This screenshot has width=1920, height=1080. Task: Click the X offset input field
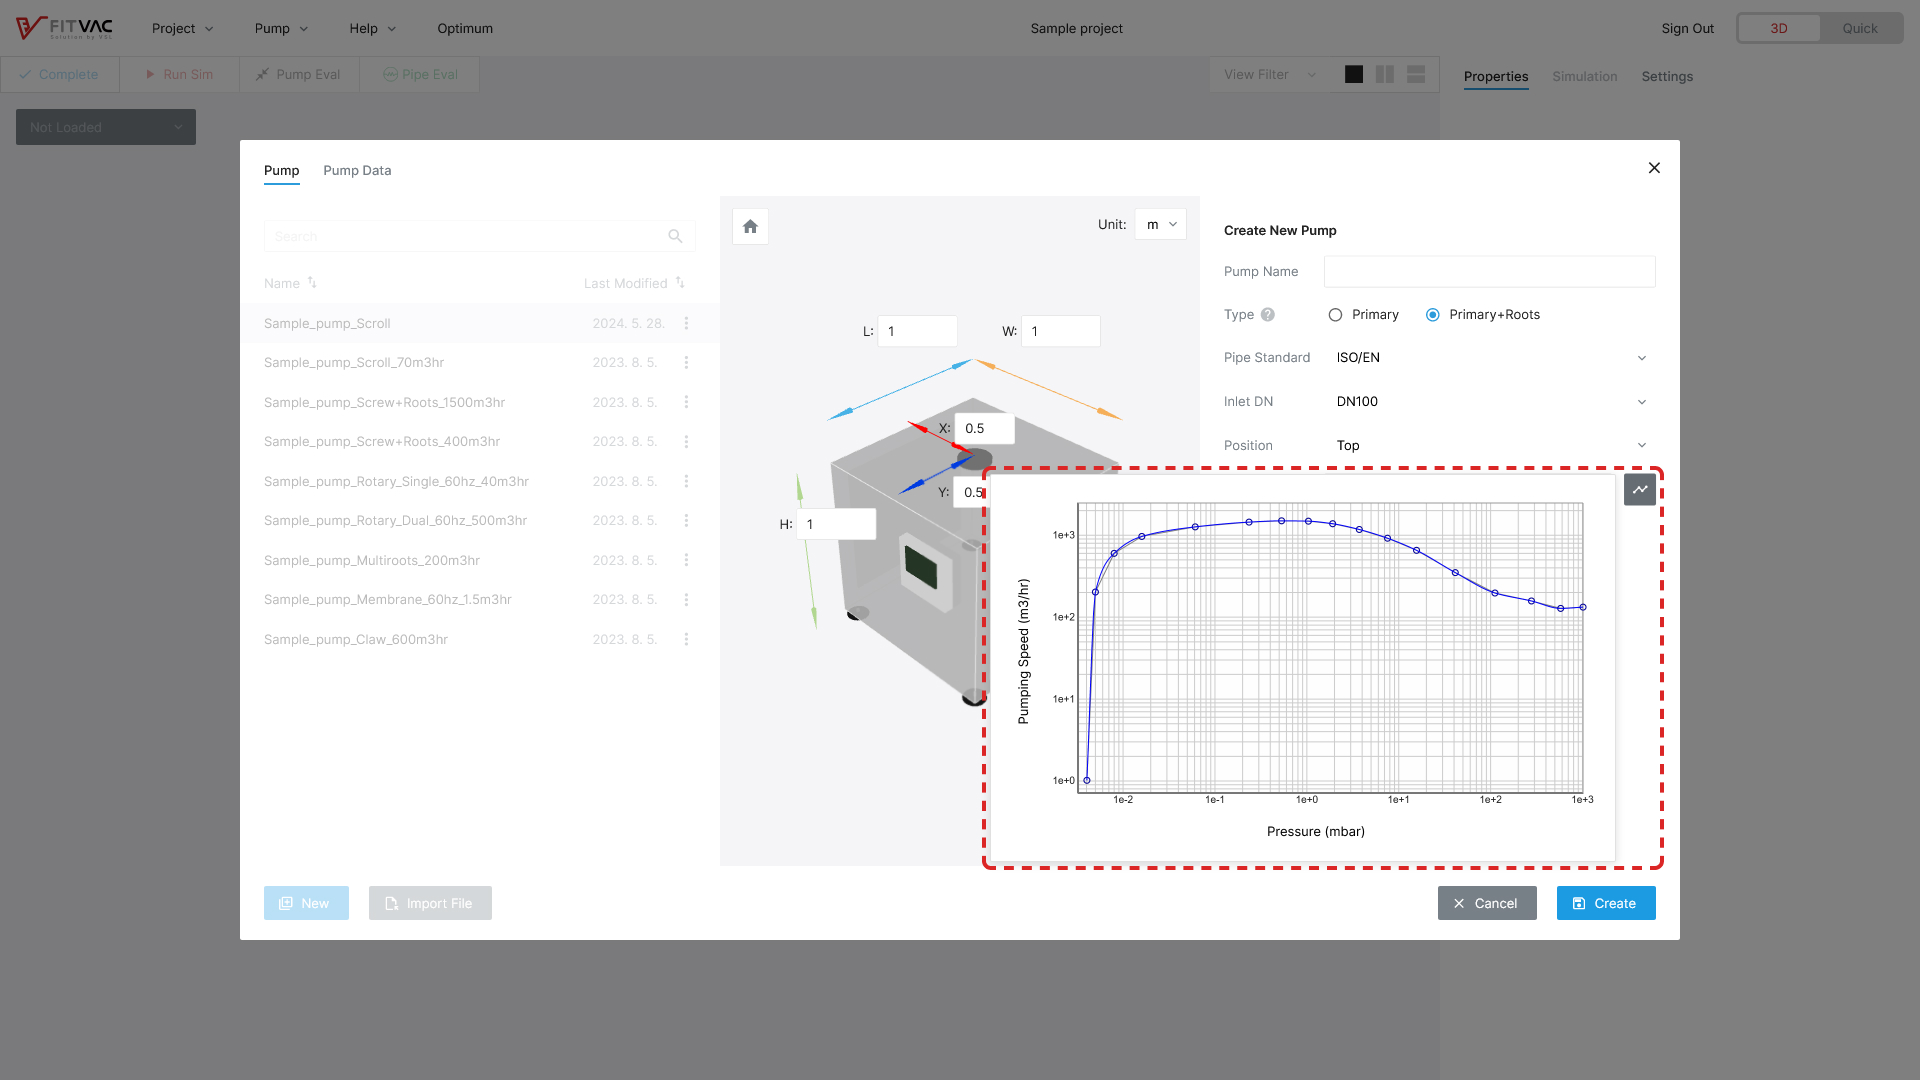pyautogui.click(x=985, y=428)
